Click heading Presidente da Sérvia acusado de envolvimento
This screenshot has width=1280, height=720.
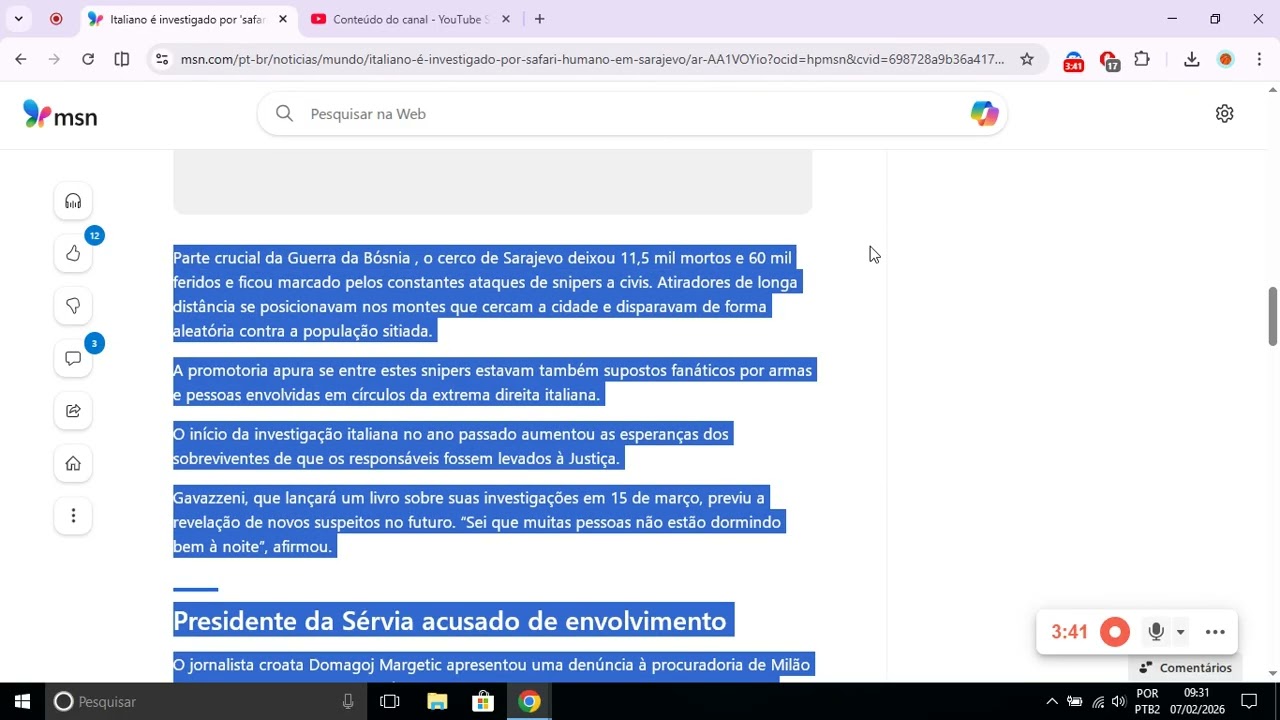point(450,620)
